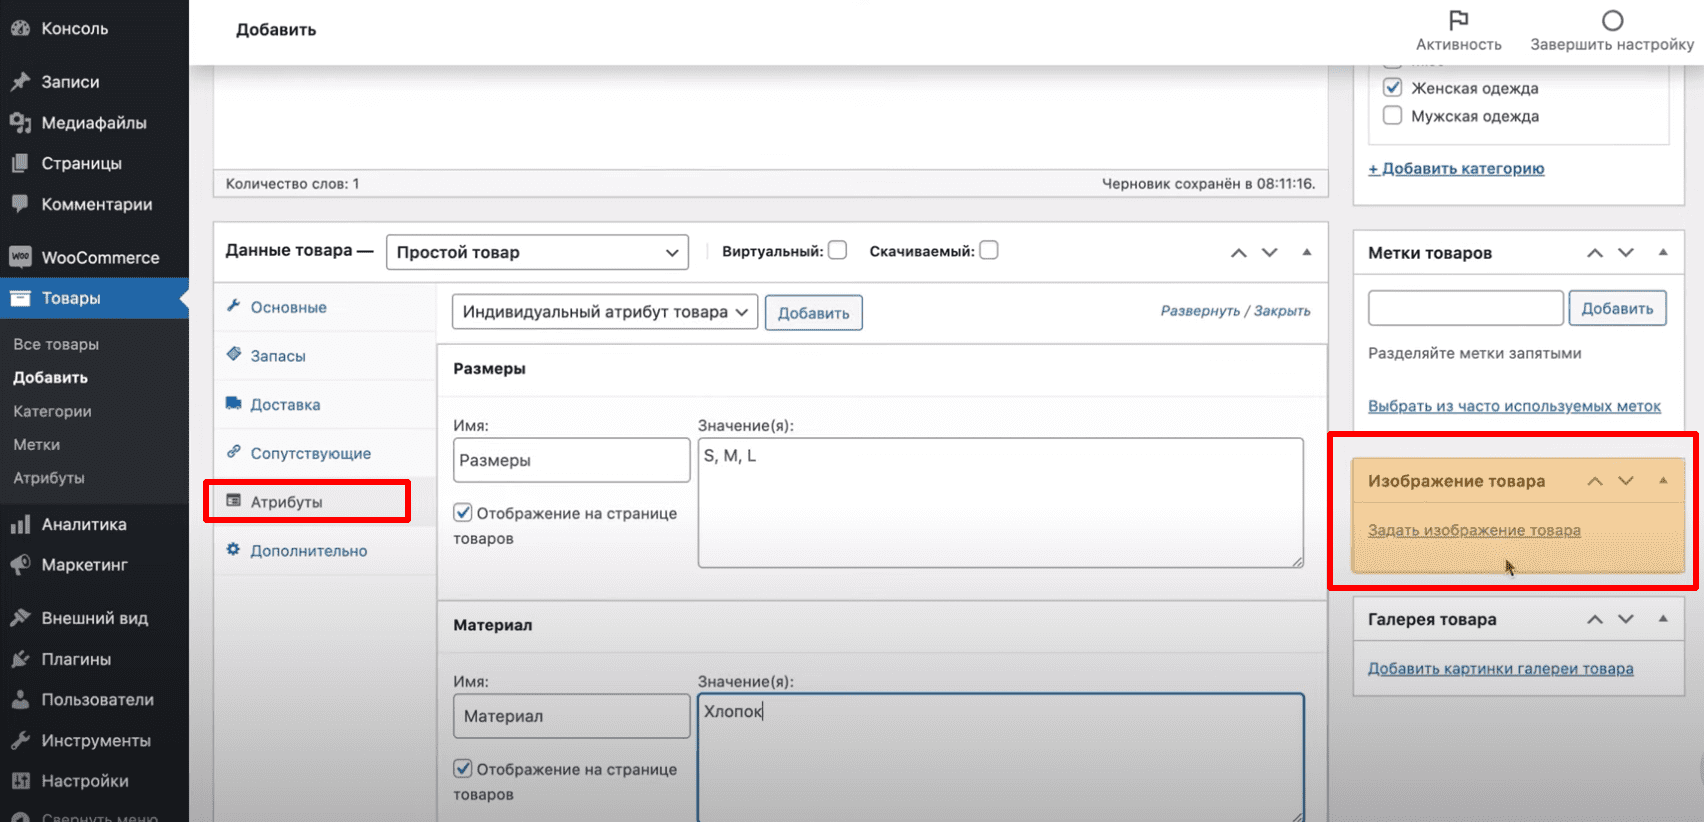
Task: Collapse Изображение товара panel triangle
Action: pos(1663,481)
